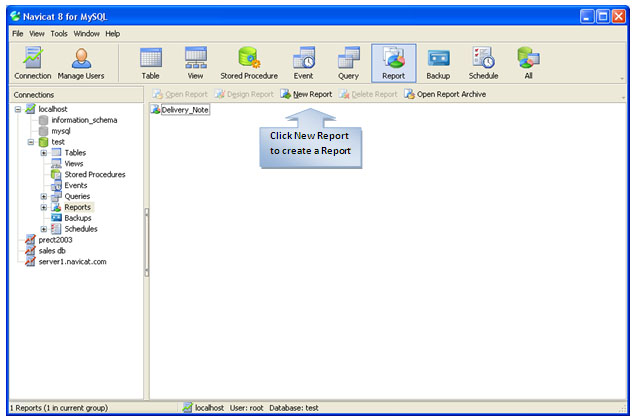Switch to the View object list

[x=196, y=63]
